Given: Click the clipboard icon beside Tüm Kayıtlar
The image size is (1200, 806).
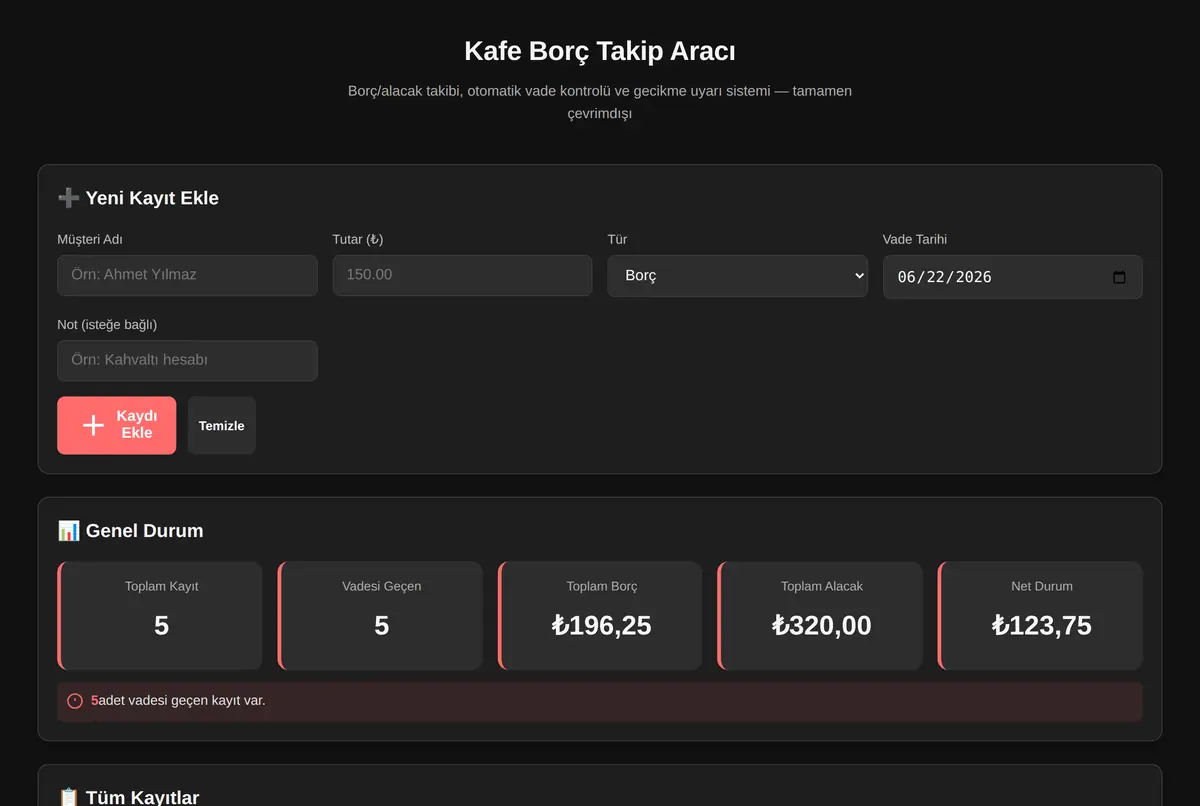Looking at the screenshot, I should pos(68,798).
